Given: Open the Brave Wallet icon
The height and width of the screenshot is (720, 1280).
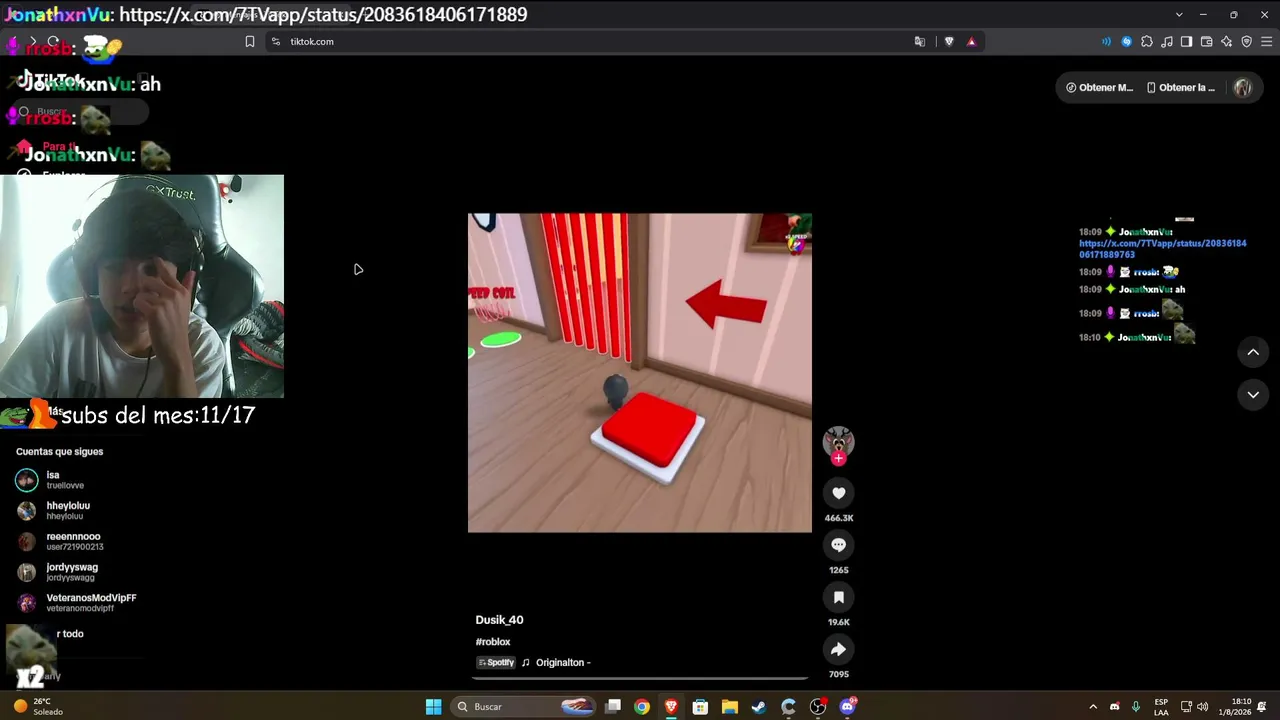Looking at the screenshot, I should (1207, 41).
